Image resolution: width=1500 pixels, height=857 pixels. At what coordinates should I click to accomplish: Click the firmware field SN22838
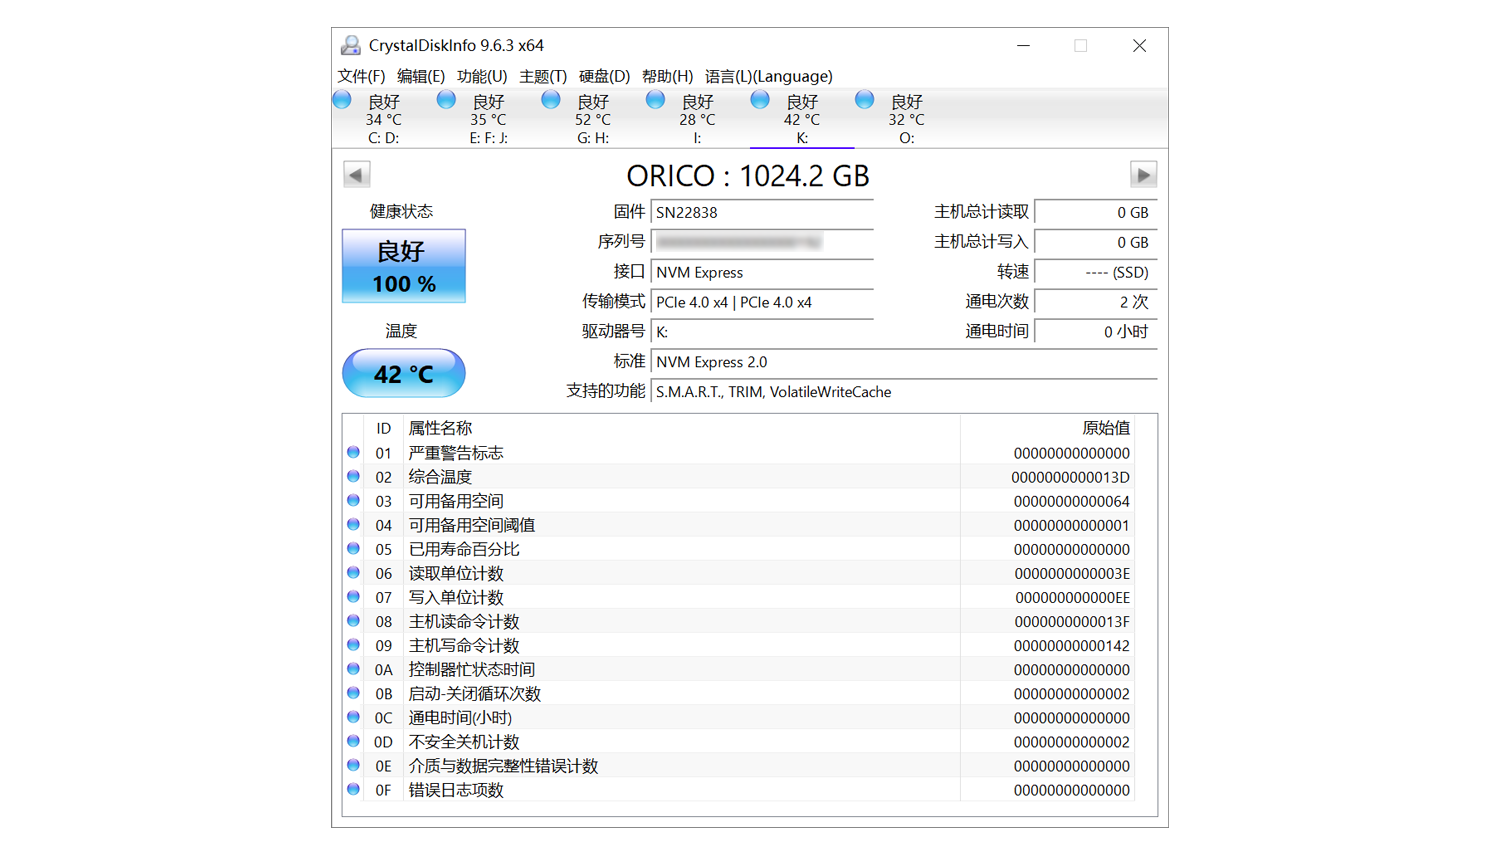coord(762,212)
